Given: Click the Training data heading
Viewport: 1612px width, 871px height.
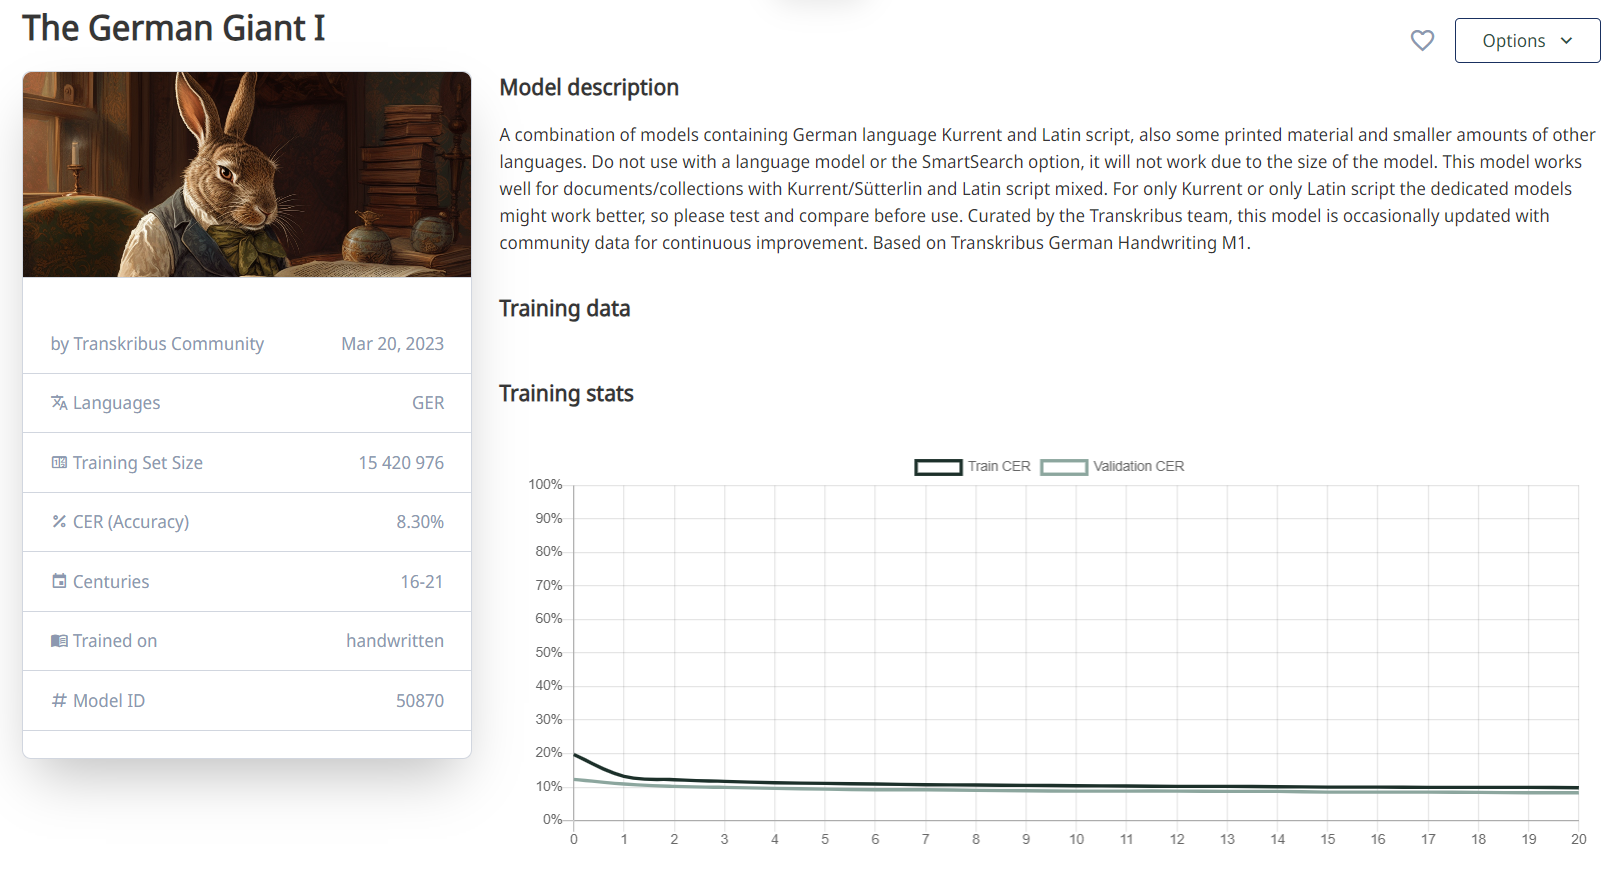Looking at the screenshot, I should tap(564, 308).
